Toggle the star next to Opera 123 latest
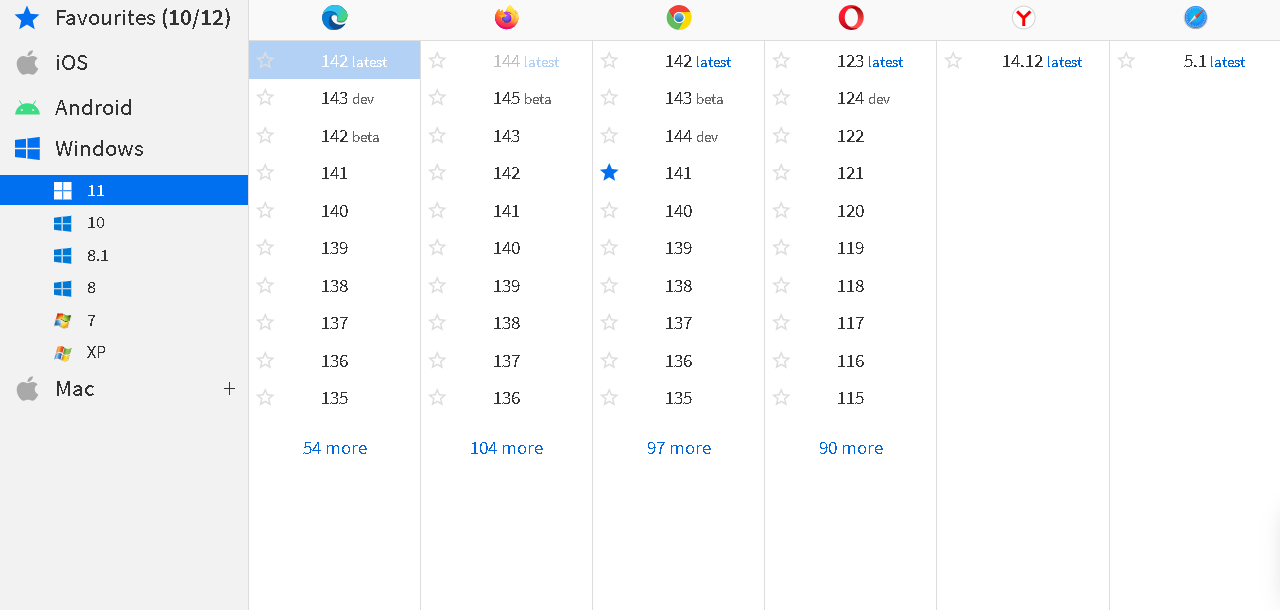Screen dimensions: 1280x610 (x=781, y=60)
